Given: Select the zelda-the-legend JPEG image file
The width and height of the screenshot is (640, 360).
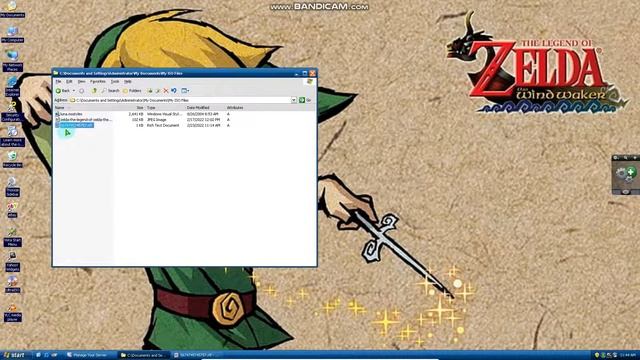Looking at the screenshot, I should click(83, 120).
